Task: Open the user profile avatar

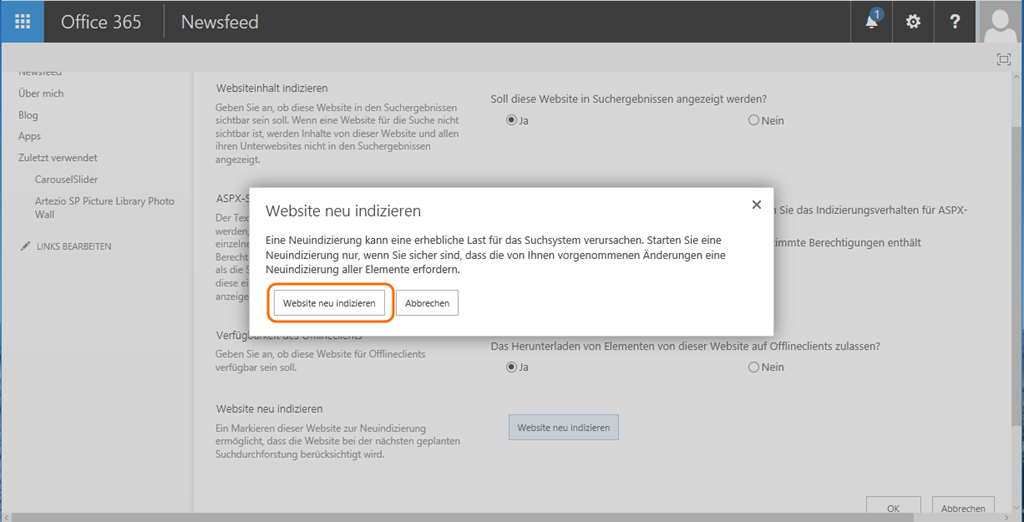Action: click(1000, 22)
